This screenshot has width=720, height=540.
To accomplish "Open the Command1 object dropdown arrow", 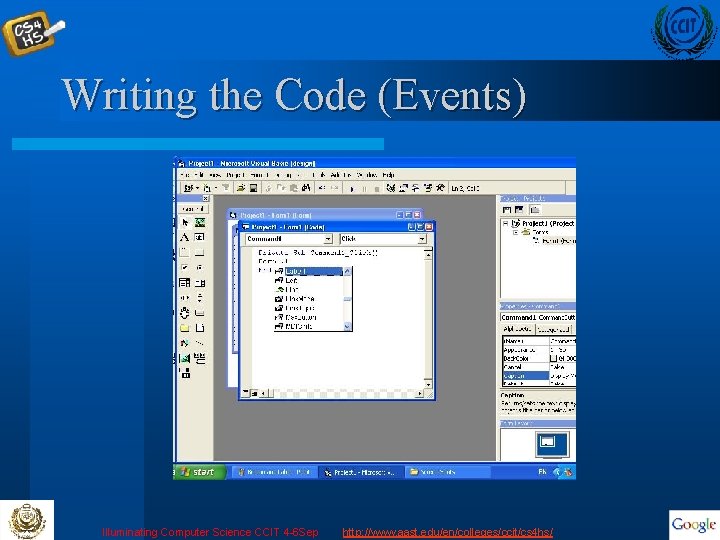I will [327, 239].
